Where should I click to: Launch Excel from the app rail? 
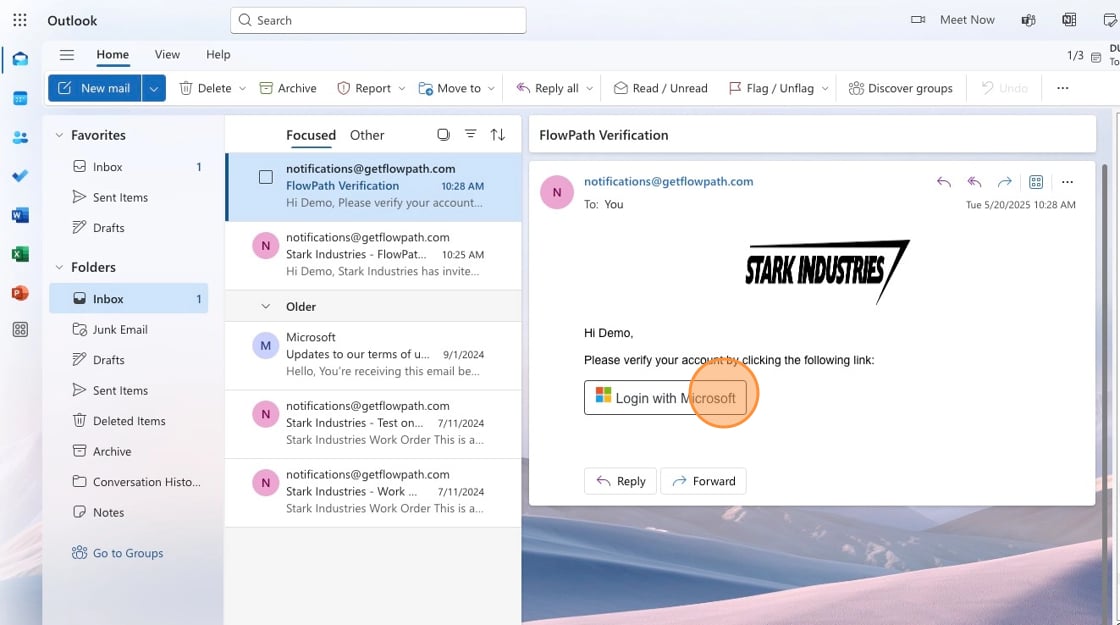pyautogui.click(x=20, y=254)
